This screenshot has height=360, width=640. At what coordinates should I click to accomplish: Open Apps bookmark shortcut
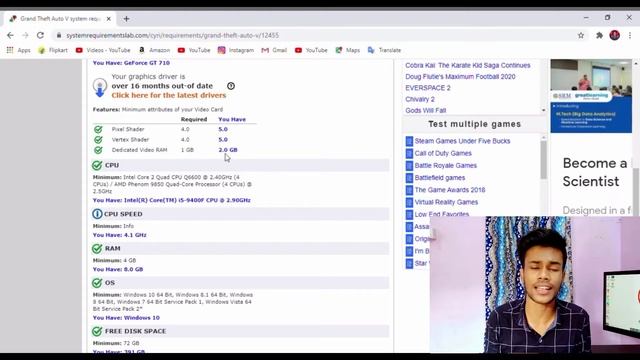pos(18,50)
